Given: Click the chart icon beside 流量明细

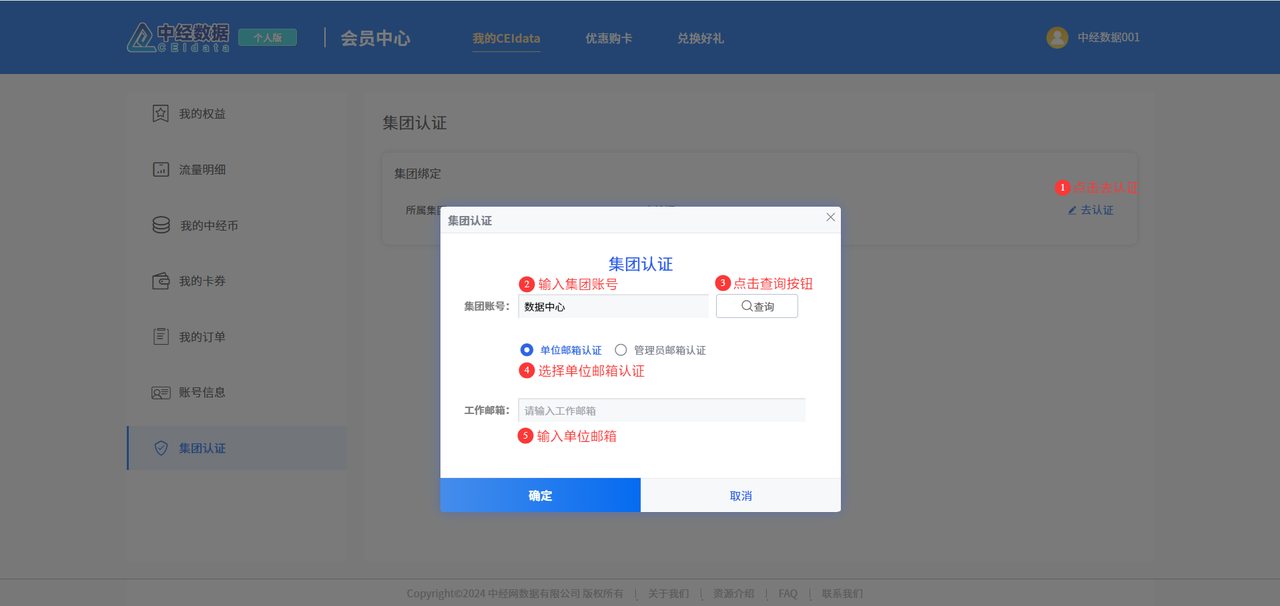Looking at the screenshot, I should [x=160, y=170].
